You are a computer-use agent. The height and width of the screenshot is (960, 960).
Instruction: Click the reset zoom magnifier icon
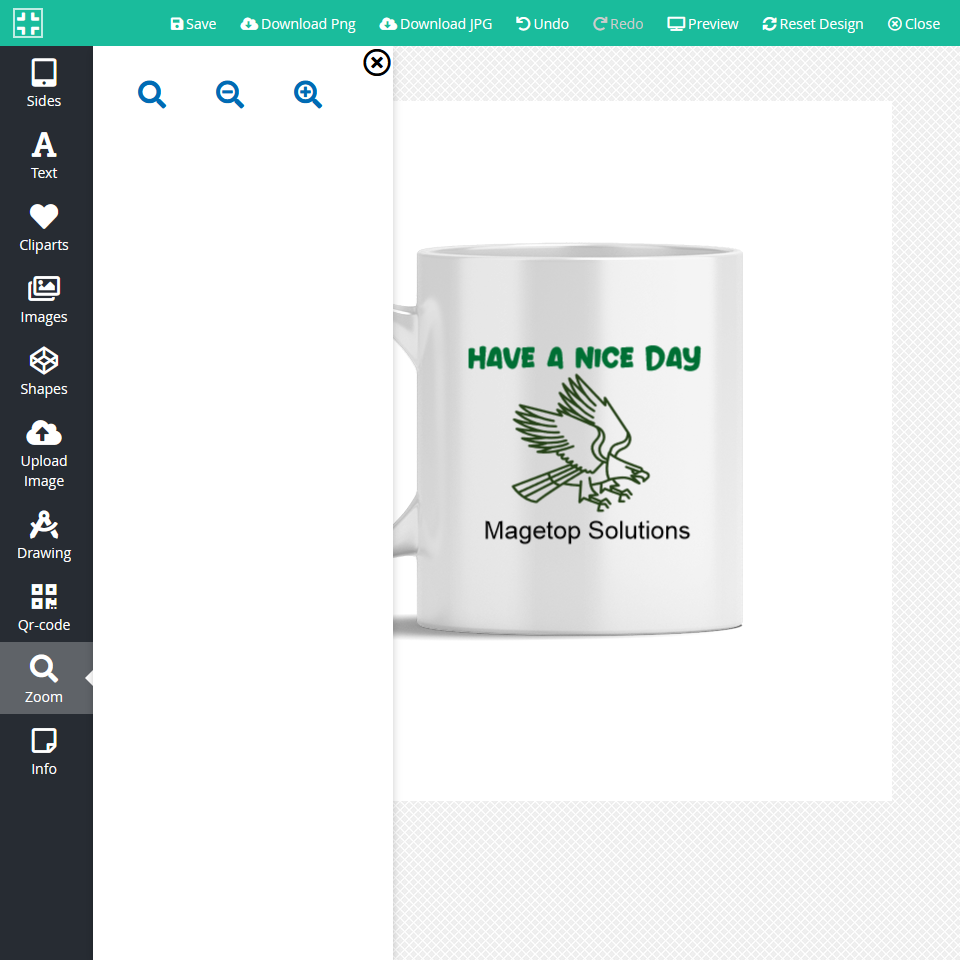click(152, 95)
